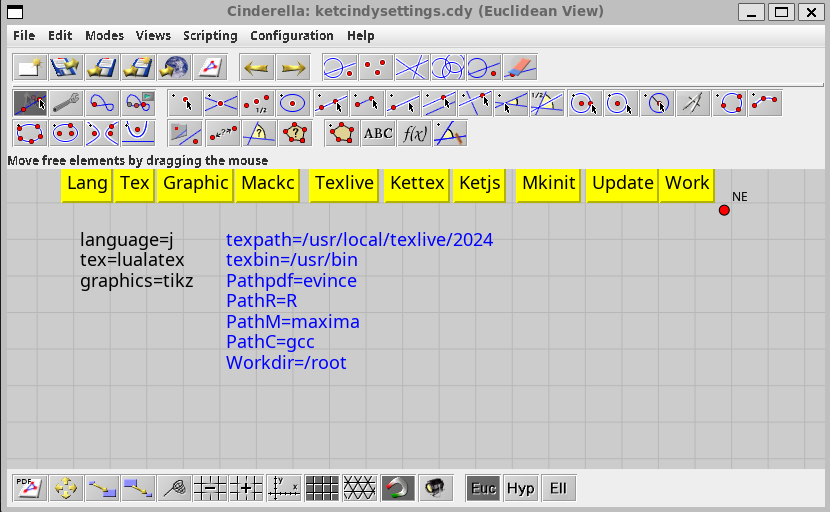
Task: Click the red NE point
Action: click(x=724, y=210)
